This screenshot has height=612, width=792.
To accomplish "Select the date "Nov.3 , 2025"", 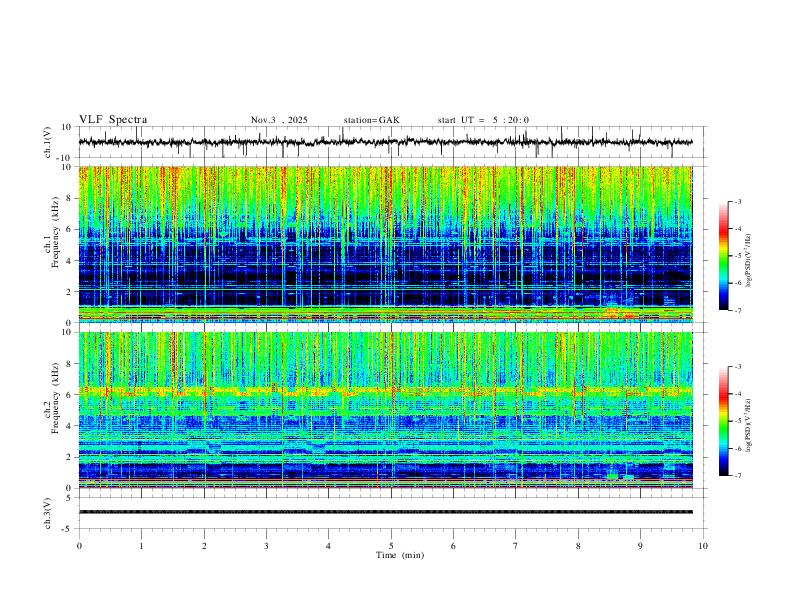I will coord(279,120).
